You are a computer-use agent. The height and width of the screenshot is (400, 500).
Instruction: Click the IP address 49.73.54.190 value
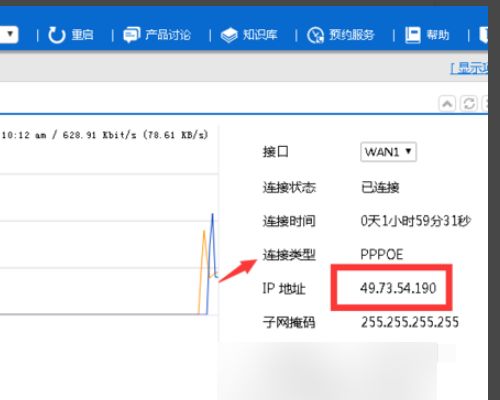398,288
